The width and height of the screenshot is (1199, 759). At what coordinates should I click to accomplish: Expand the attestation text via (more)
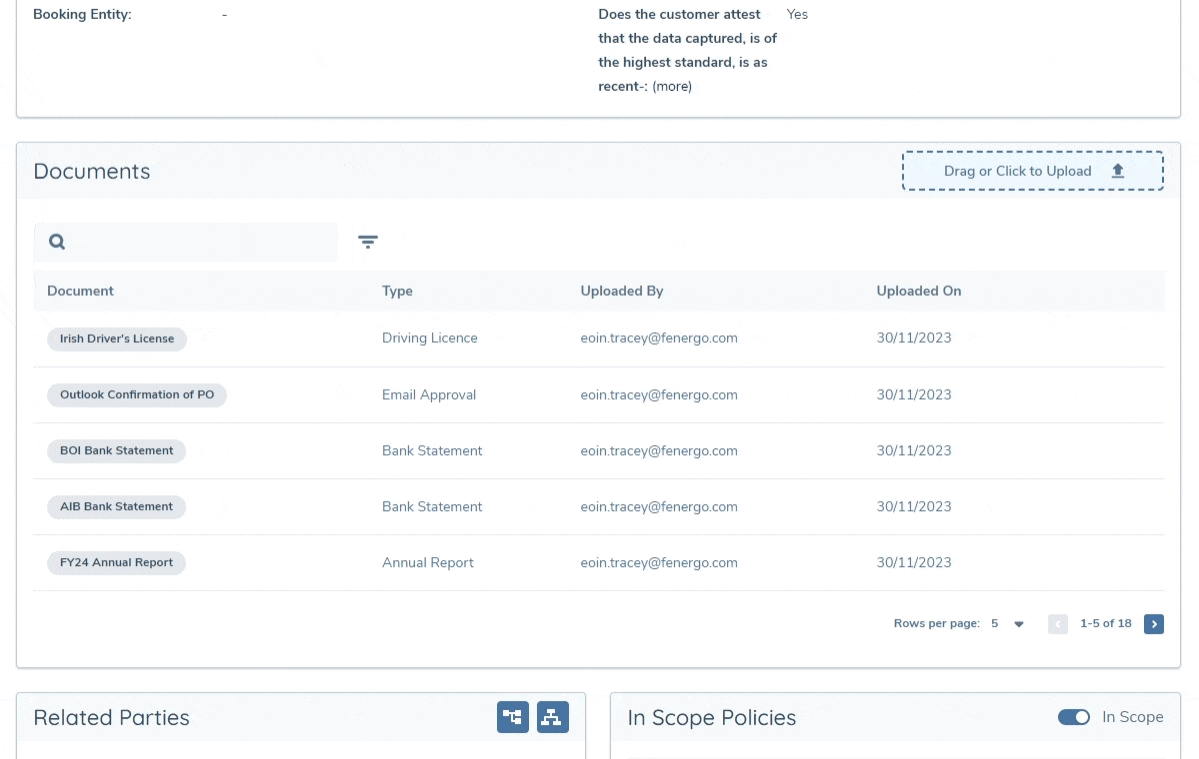[x=671, y=86]
